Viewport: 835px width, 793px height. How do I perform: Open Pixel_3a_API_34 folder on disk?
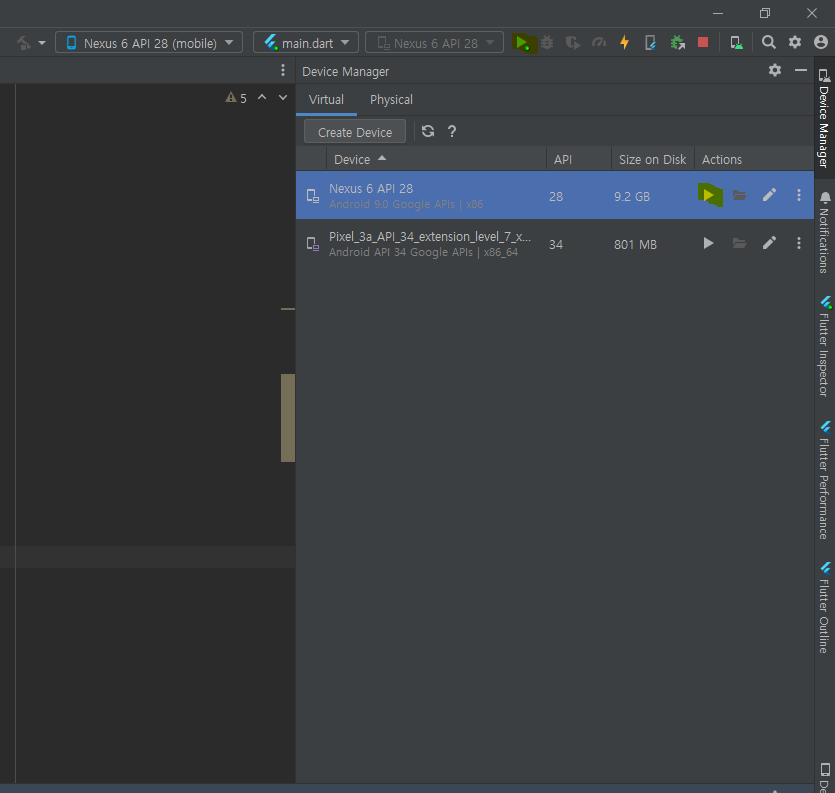(739, 243)
